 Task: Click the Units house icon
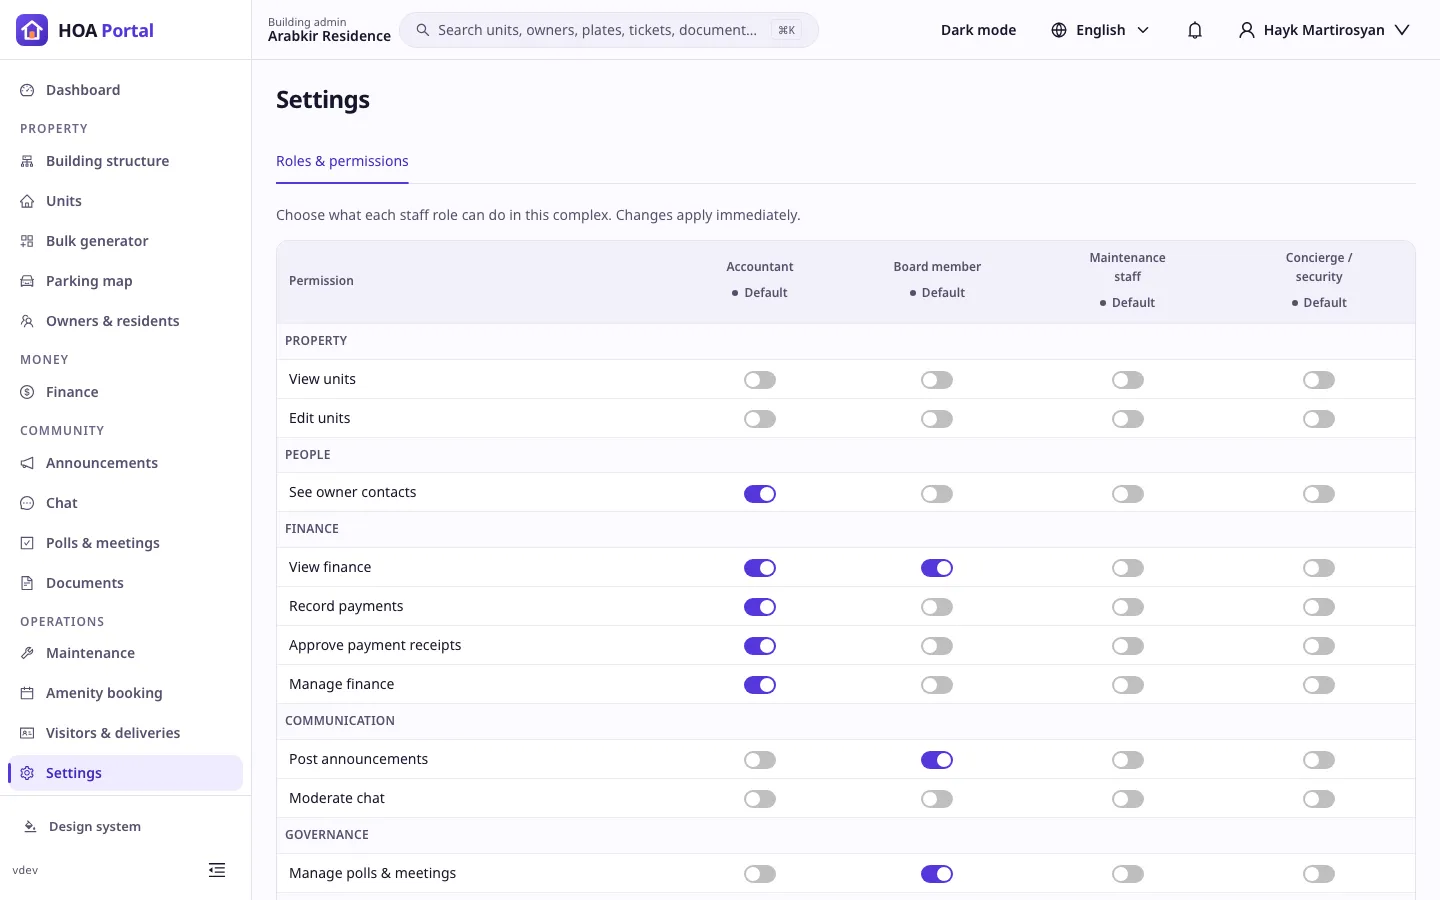27,201
